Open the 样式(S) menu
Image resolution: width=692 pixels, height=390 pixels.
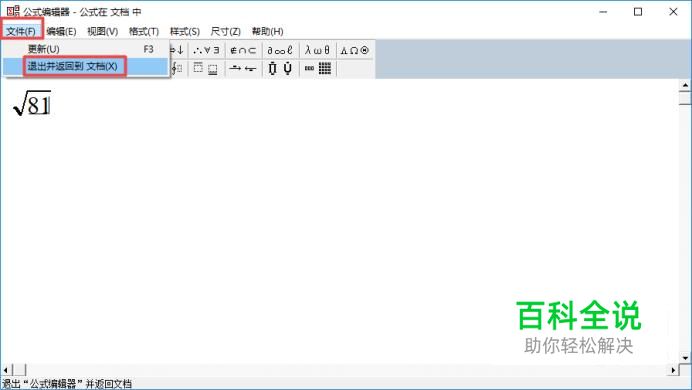[x=185, y=31]
